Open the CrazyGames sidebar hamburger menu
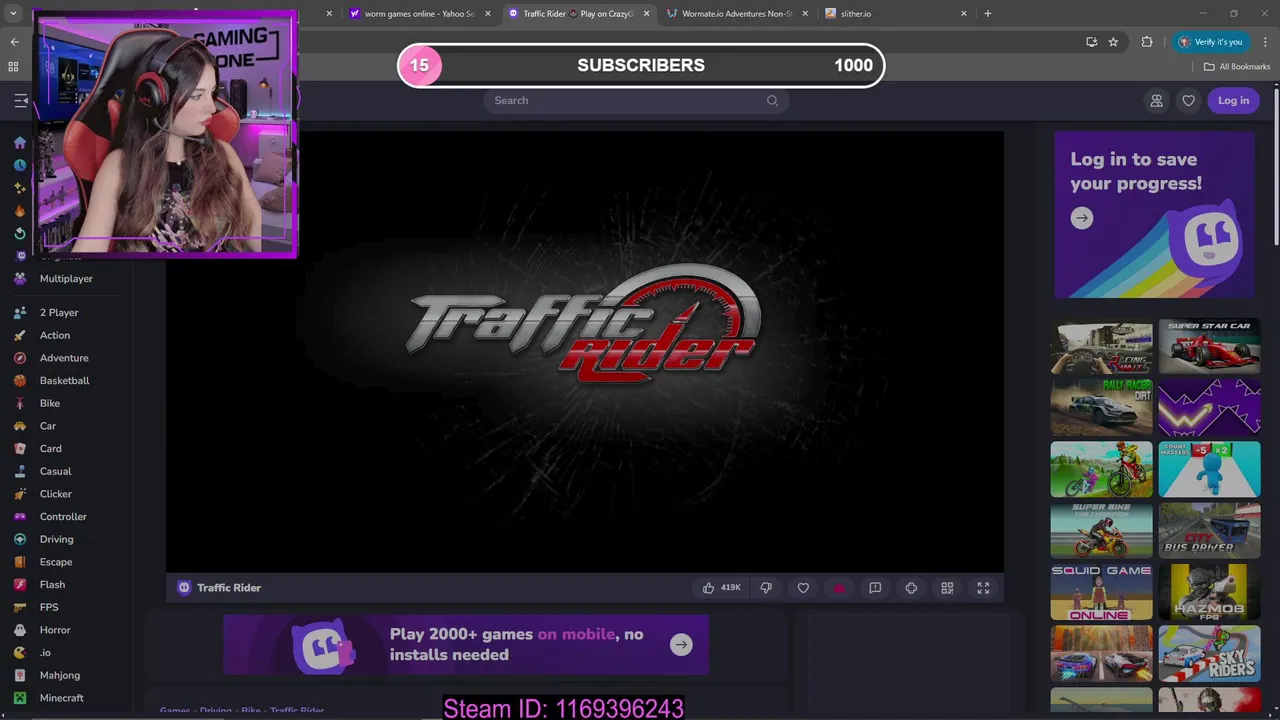The image size is (1280, 720). (20, 100)
